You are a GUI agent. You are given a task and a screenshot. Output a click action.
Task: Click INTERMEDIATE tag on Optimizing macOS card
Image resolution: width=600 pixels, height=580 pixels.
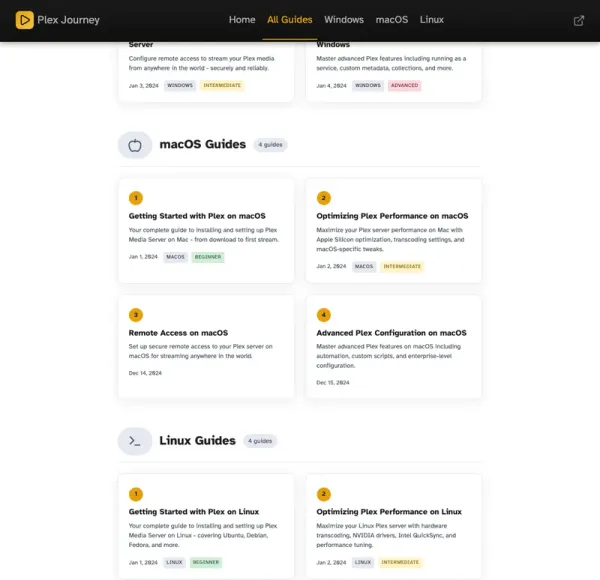[402, 266]
